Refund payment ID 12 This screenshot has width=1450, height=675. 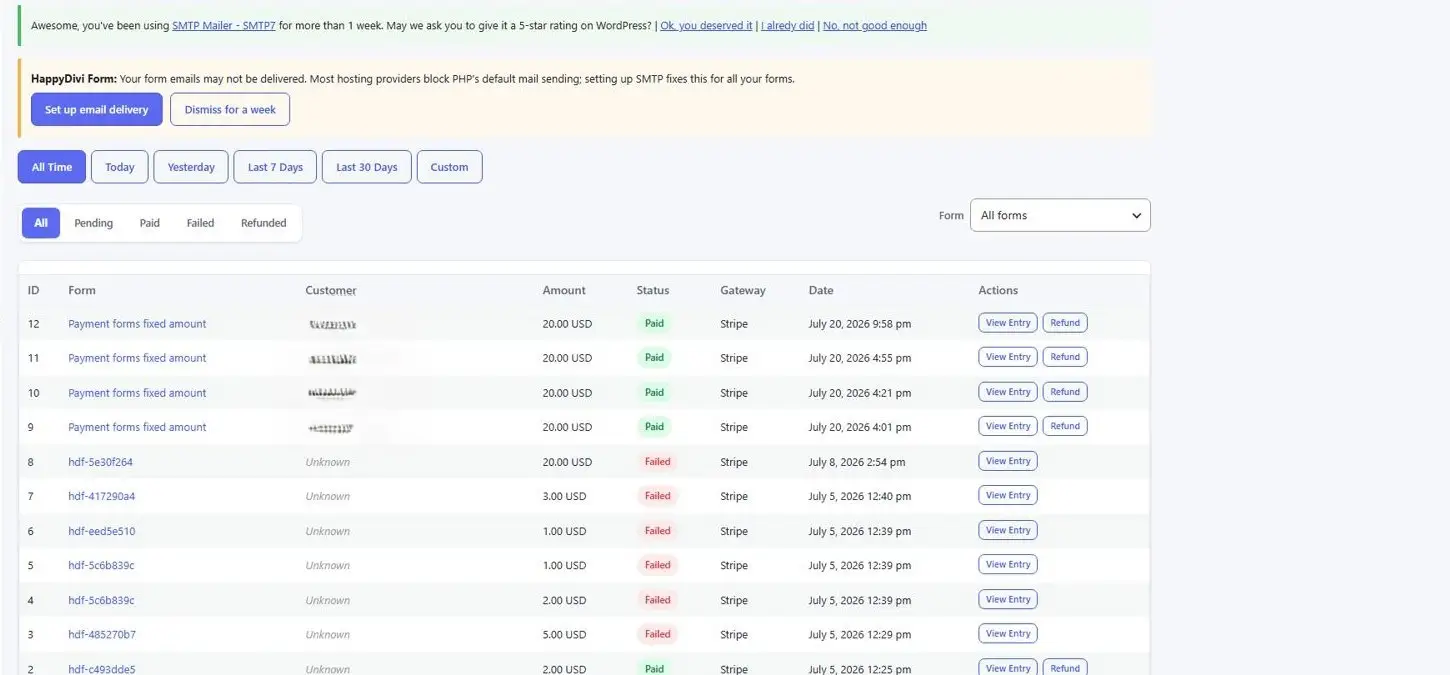(1065, 323)
